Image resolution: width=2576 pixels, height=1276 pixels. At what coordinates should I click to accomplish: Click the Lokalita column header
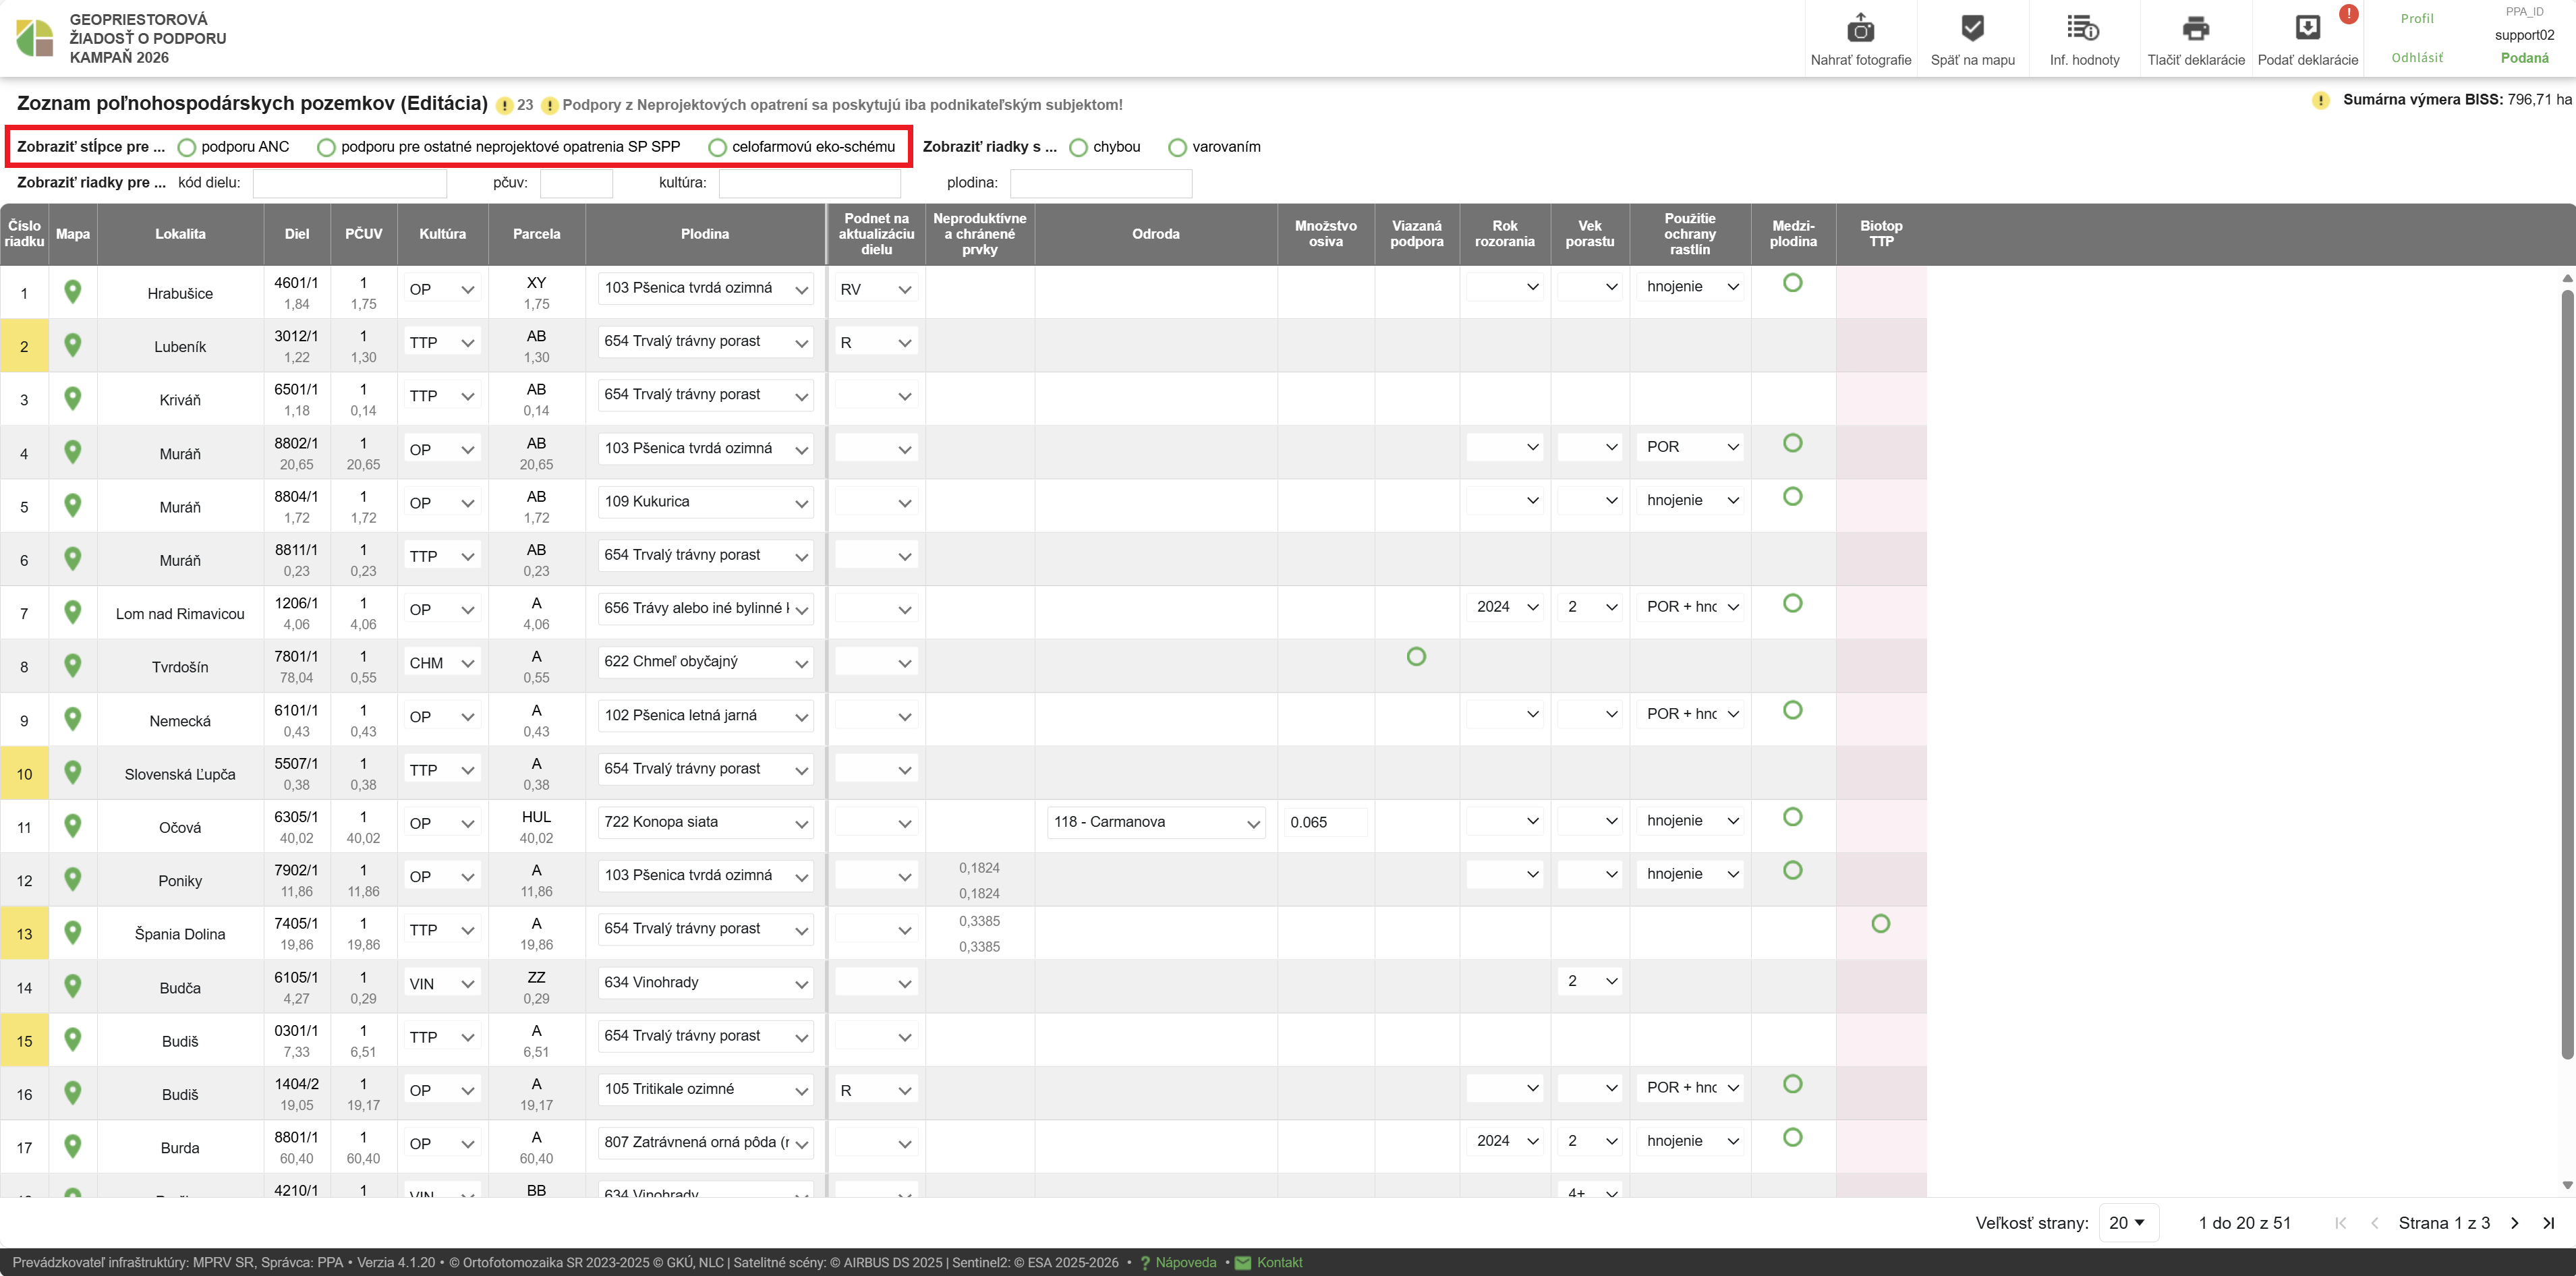tap(180, 234)
